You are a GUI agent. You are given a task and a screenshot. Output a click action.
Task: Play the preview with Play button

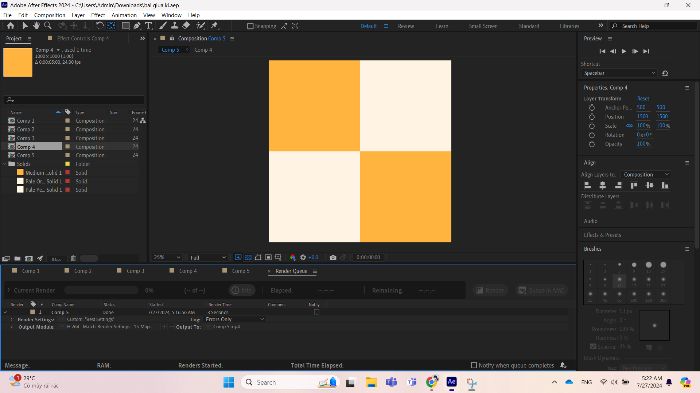(x=624, y=51)
